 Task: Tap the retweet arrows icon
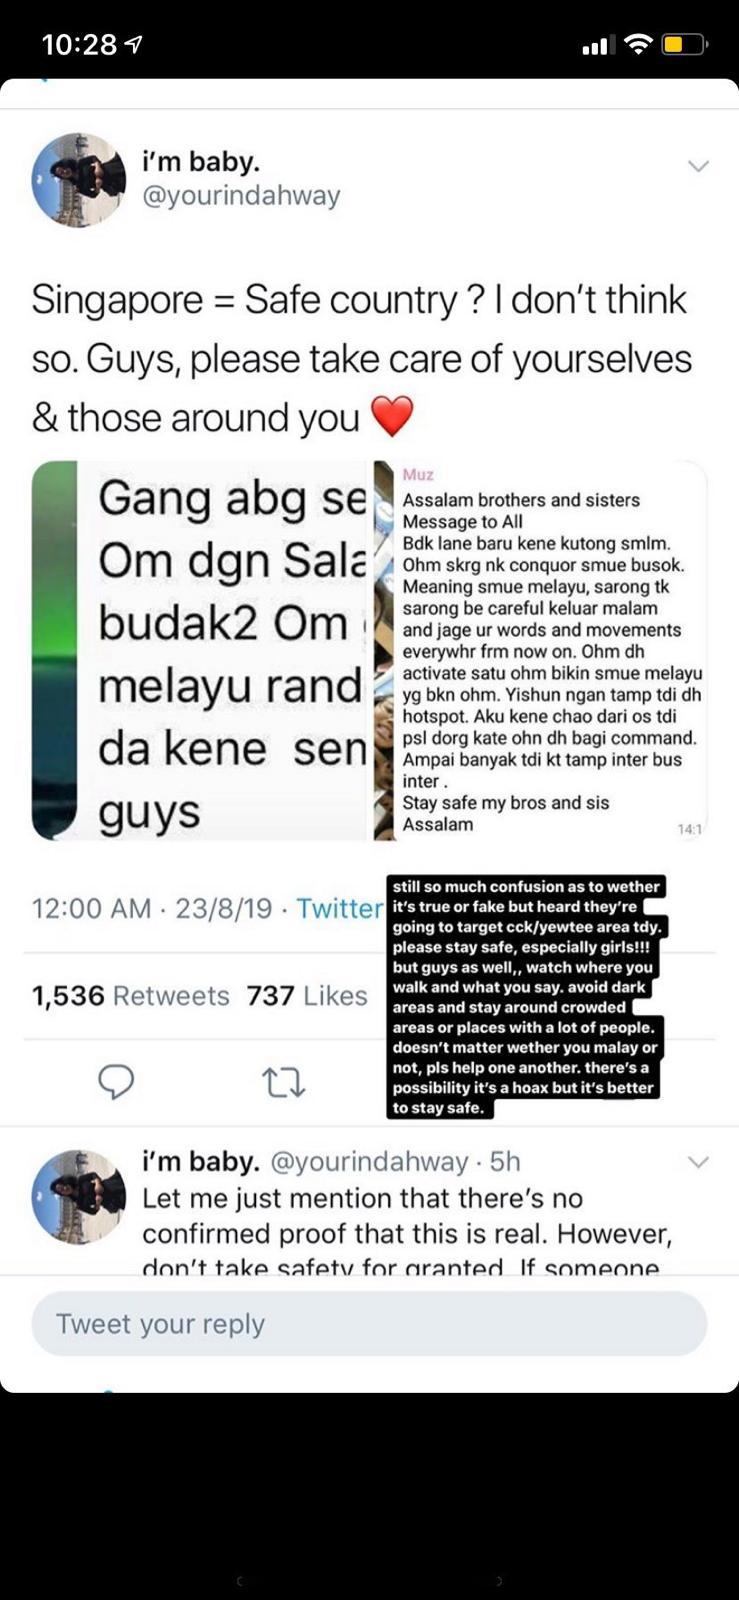[283, 1082]
